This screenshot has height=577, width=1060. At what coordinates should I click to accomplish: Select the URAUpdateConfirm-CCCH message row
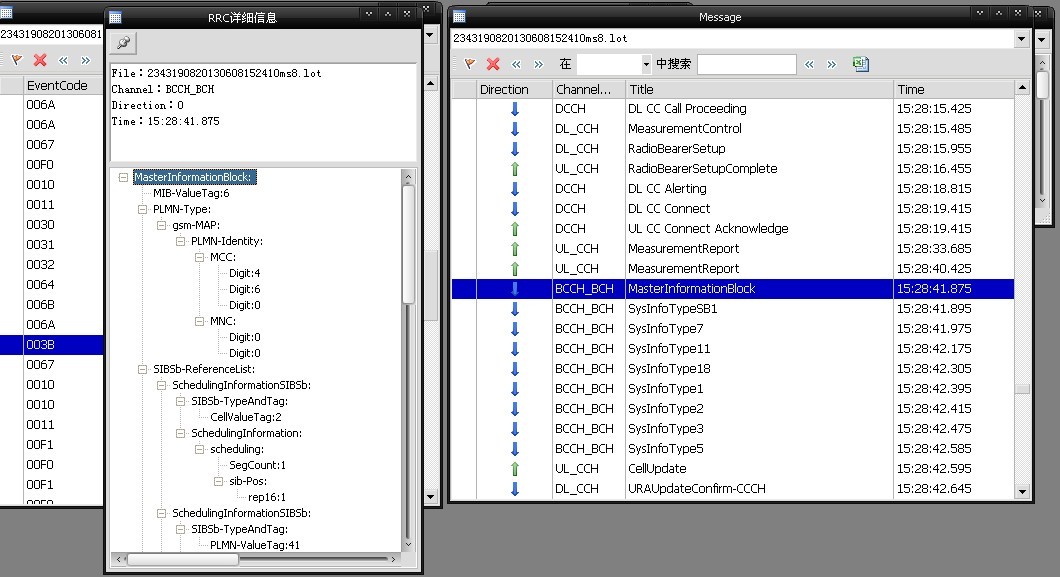coord(733,489)
